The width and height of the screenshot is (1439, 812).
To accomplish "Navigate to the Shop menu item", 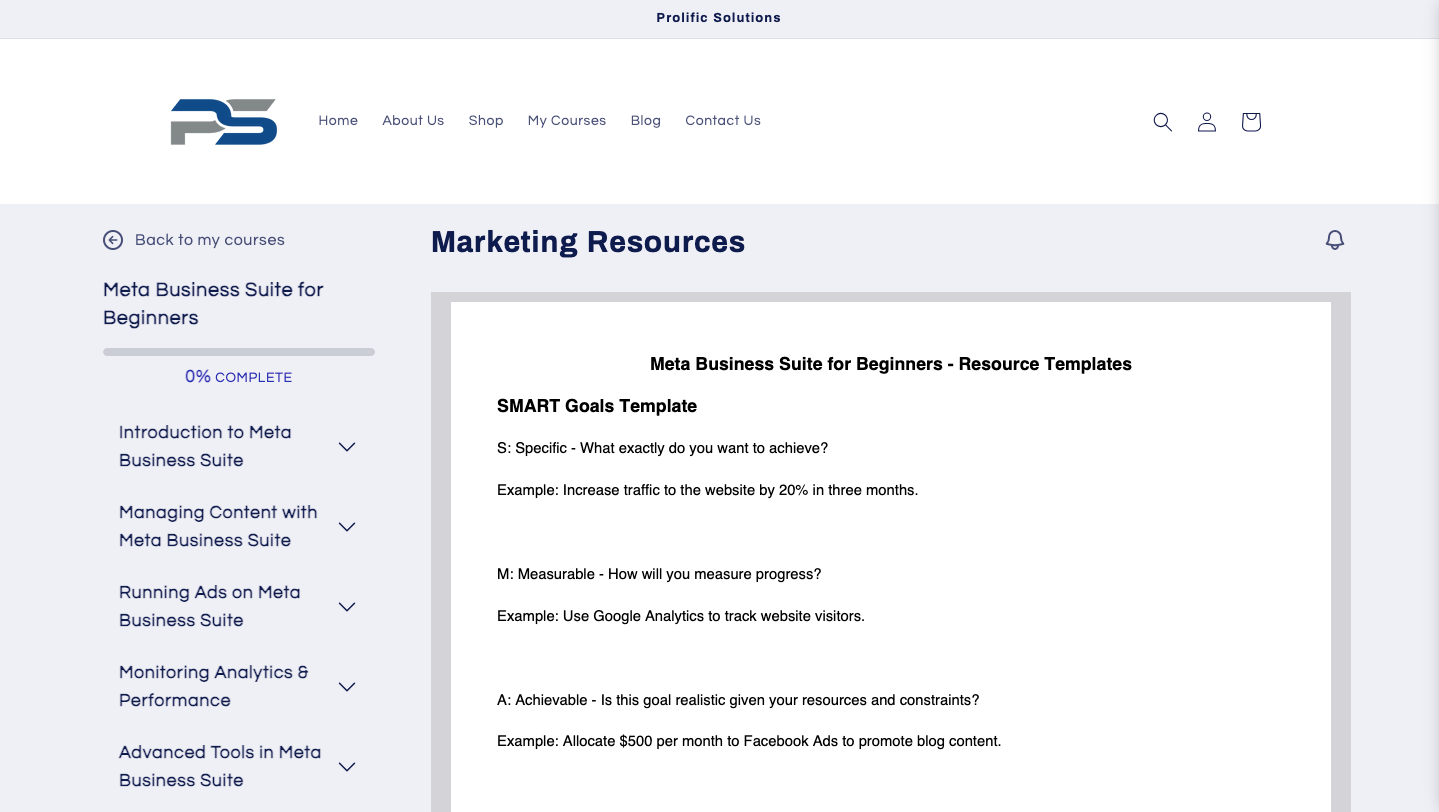I will (486, 121).
